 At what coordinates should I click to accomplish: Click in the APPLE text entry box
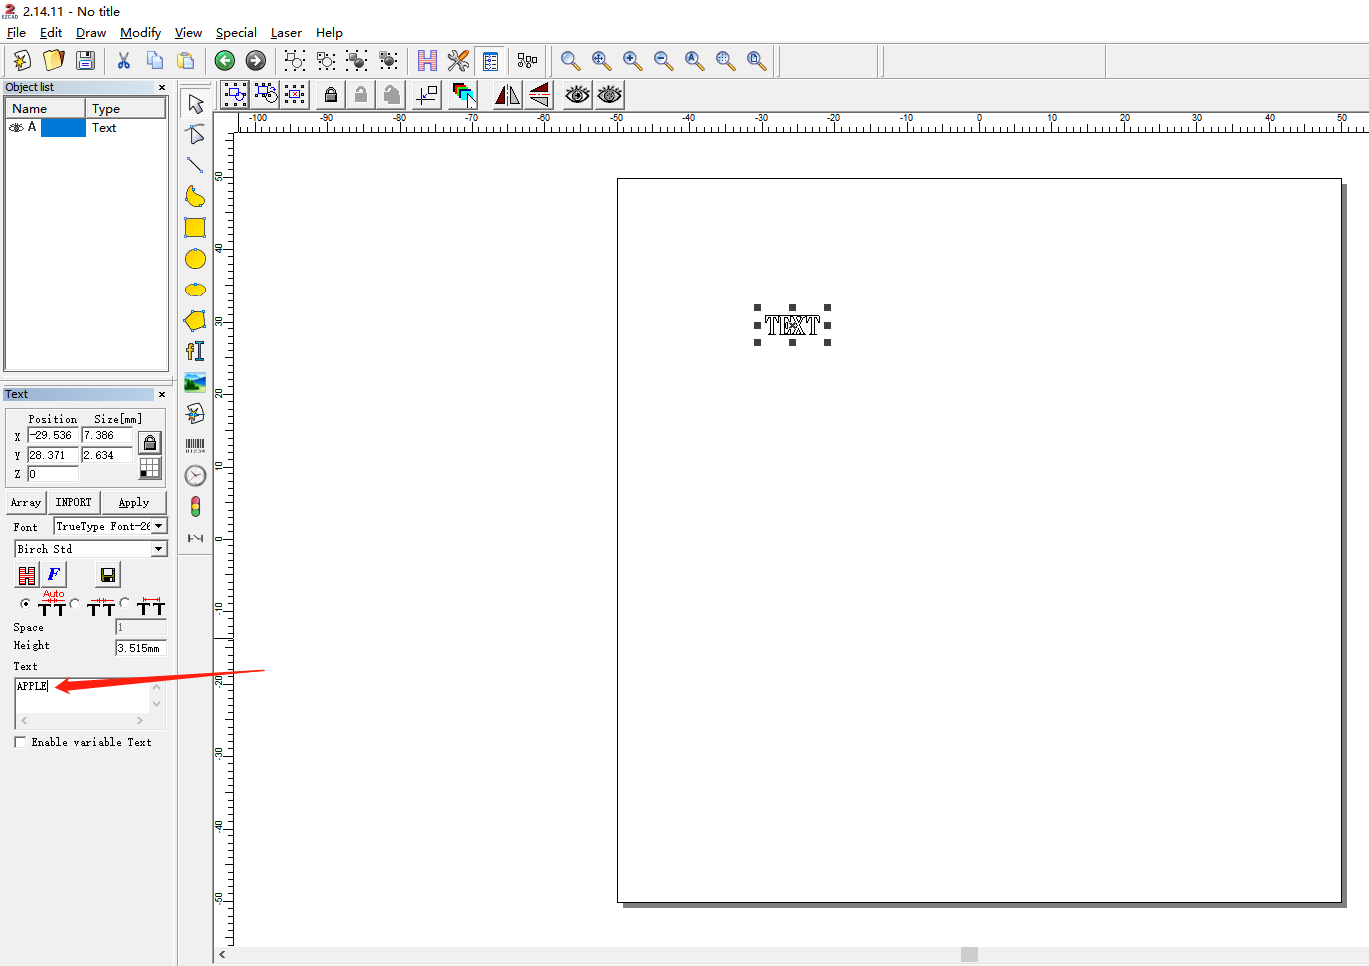[82, 695]
